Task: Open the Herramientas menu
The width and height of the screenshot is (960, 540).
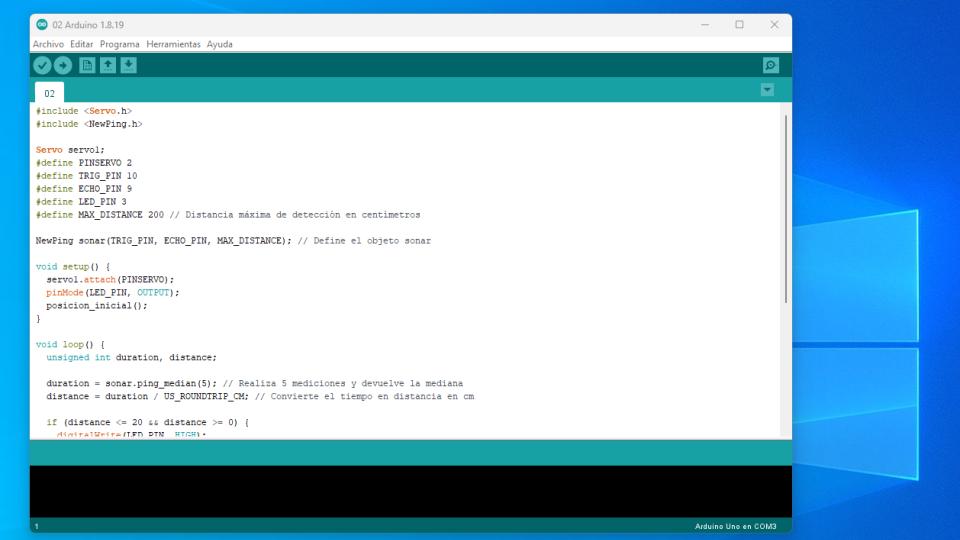Action: [173, 44]
